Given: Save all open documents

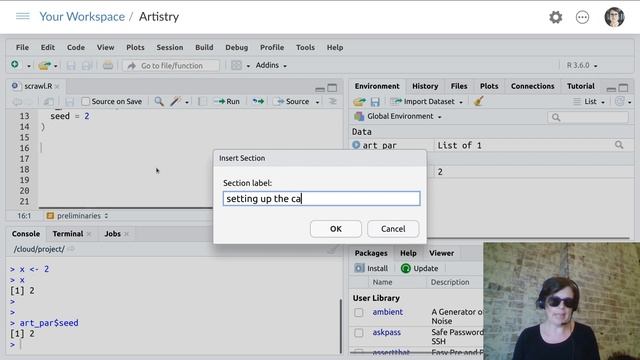Looking at the screenshot, I should coord(86,65).
